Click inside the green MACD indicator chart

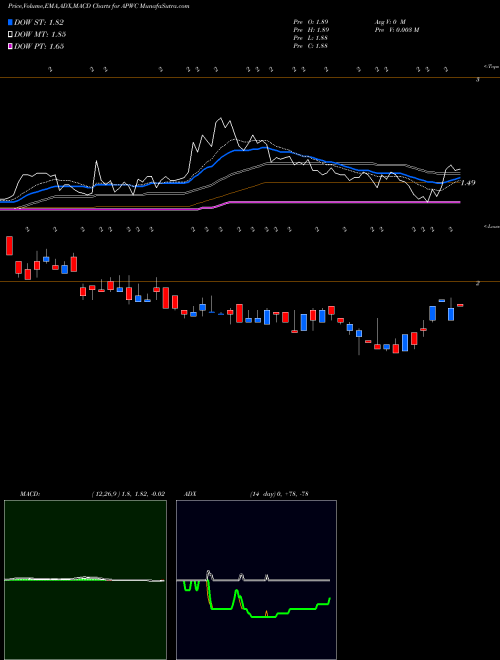tap(85, 580)
